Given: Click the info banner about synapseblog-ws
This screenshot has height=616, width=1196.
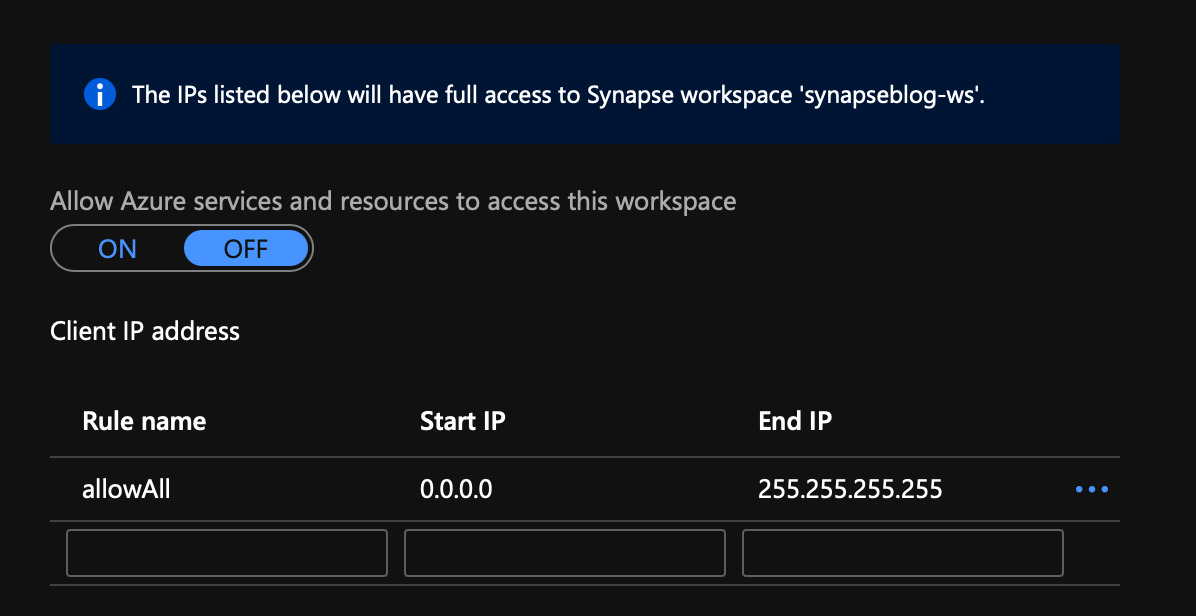Looking at the screenshot, I should click(x=585, y=94).
